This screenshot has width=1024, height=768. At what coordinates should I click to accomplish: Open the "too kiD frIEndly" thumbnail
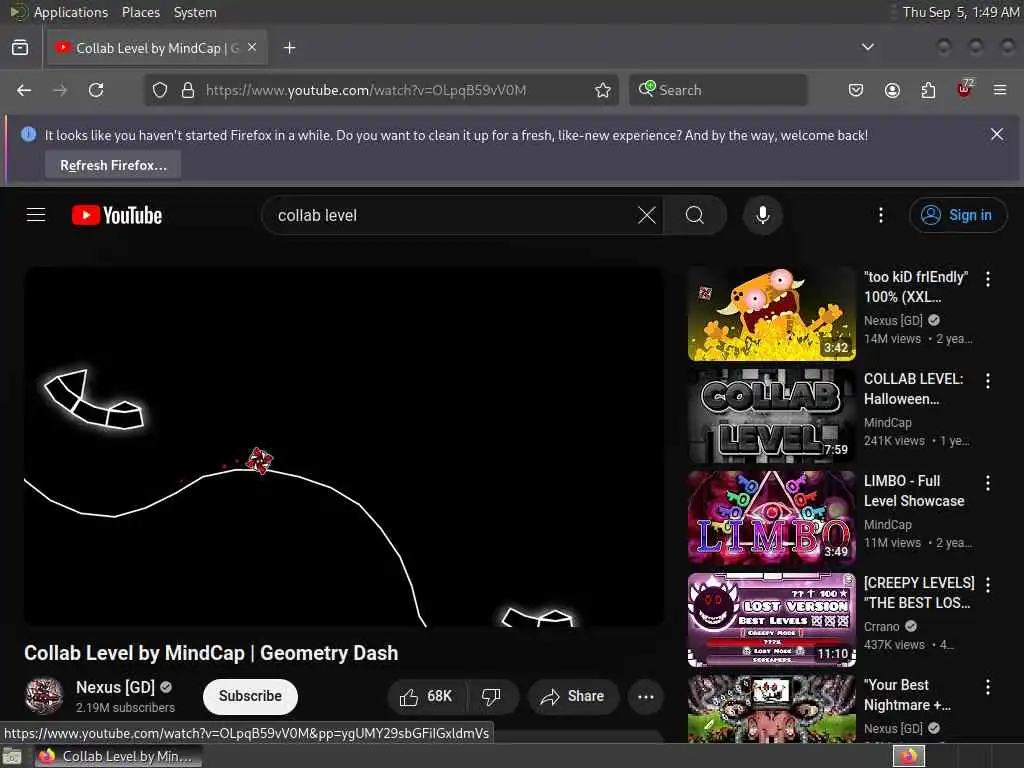point(771,313)
